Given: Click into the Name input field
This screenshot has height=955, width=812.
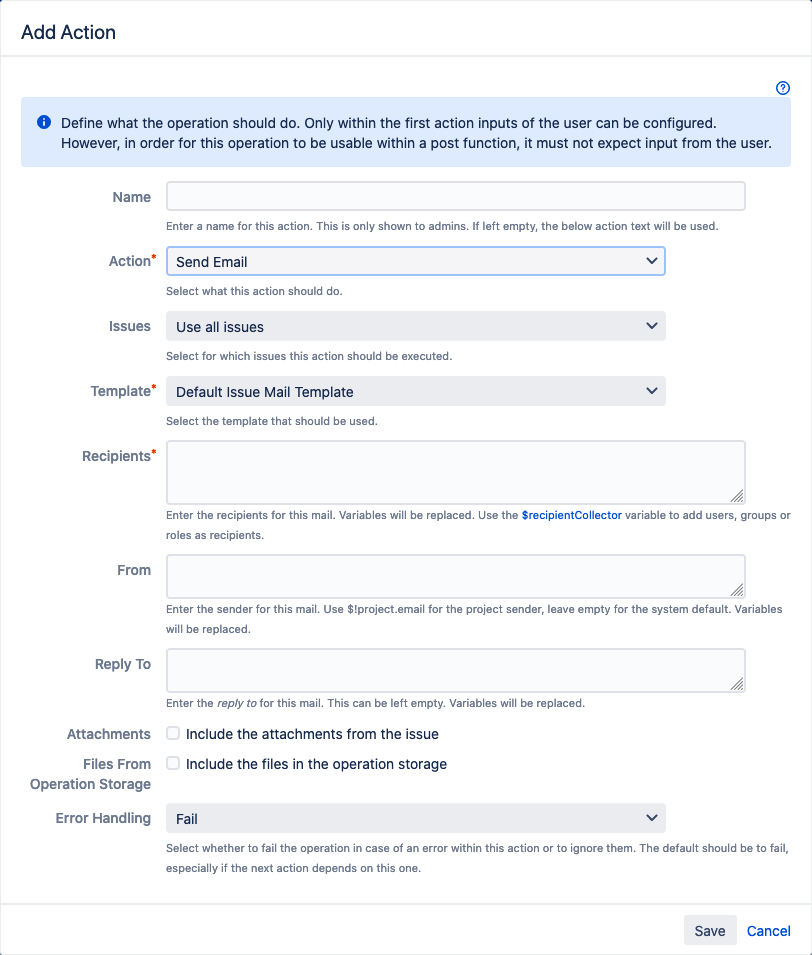Looking at the screenshot, I should click(455, 196).
